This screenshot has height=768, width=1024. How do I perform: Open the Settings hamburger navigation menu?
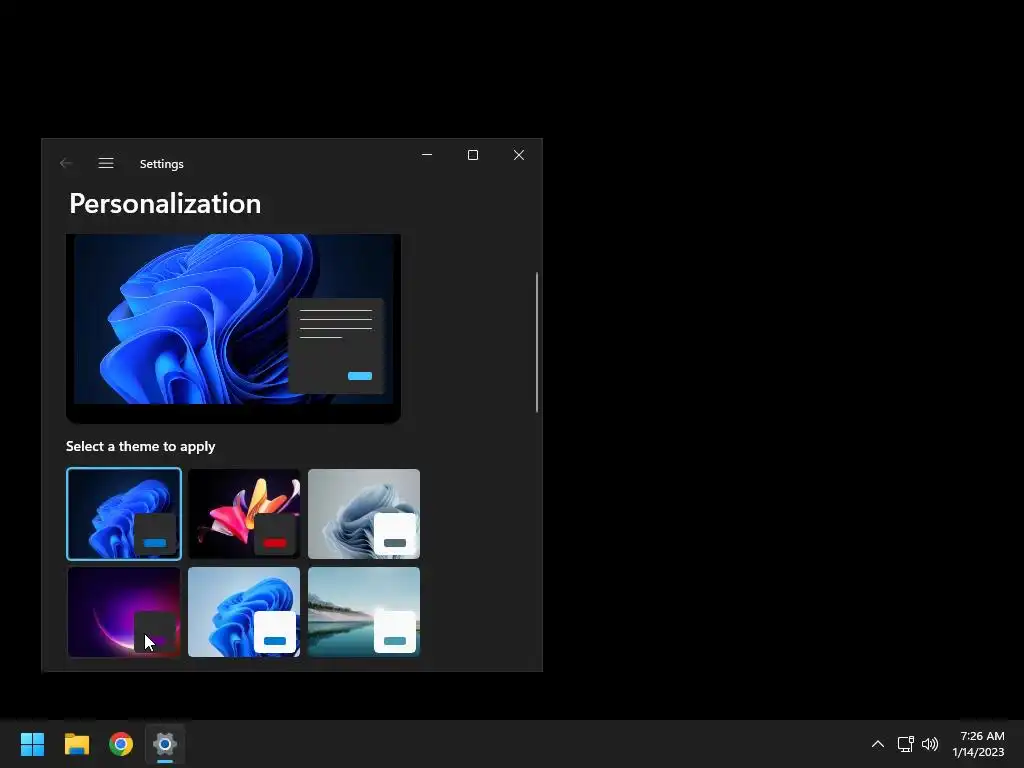[106, 163]
